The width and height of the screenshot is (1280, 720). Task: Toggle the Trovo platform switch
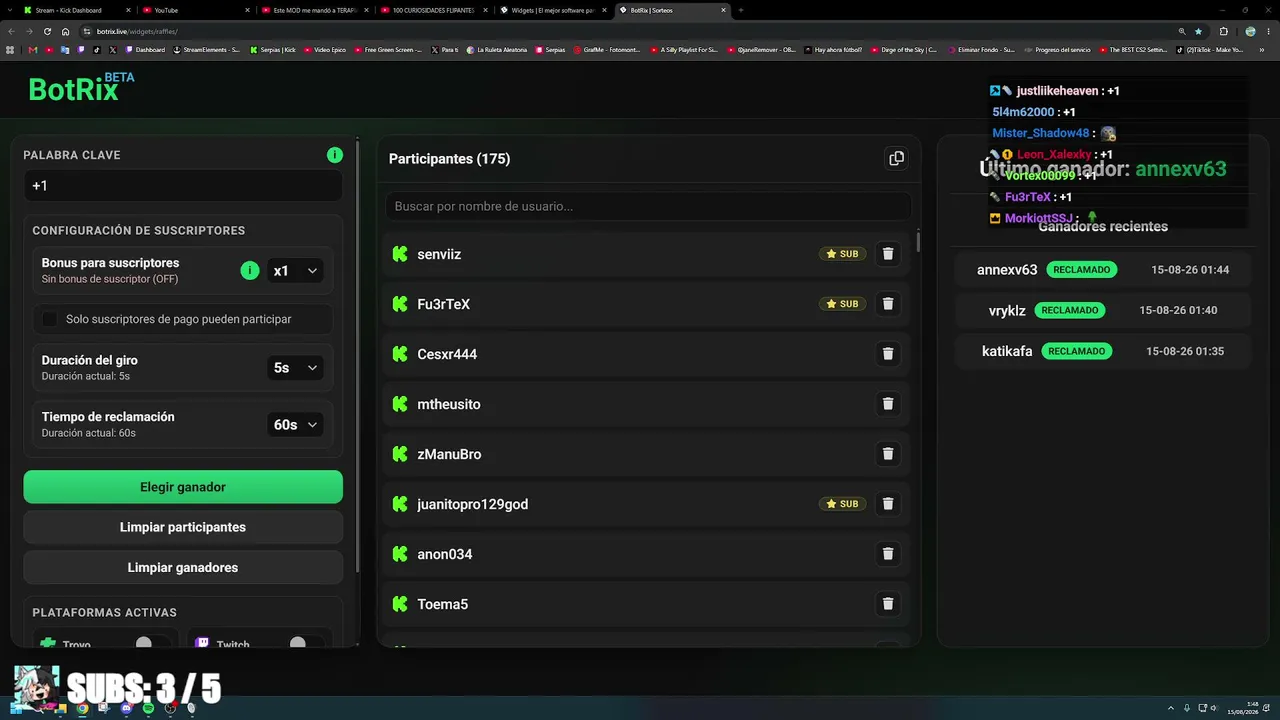(x=151, y=644)
